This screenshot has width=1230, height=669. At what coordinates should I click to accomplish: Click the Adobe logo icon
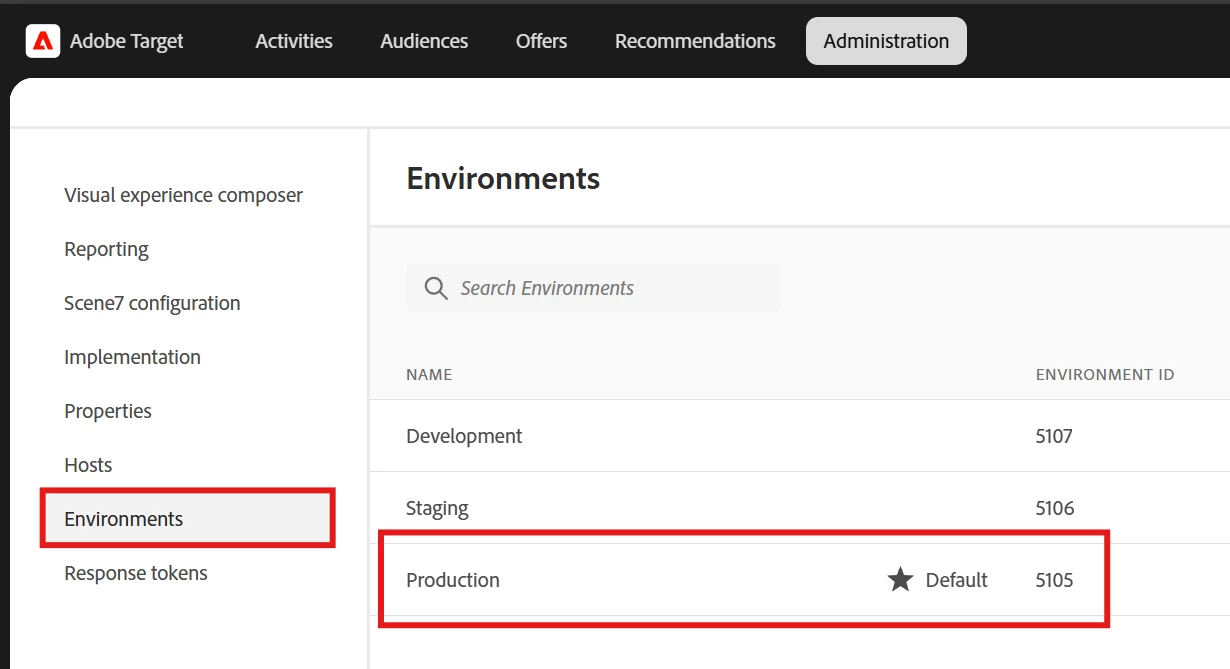point(43,41)
